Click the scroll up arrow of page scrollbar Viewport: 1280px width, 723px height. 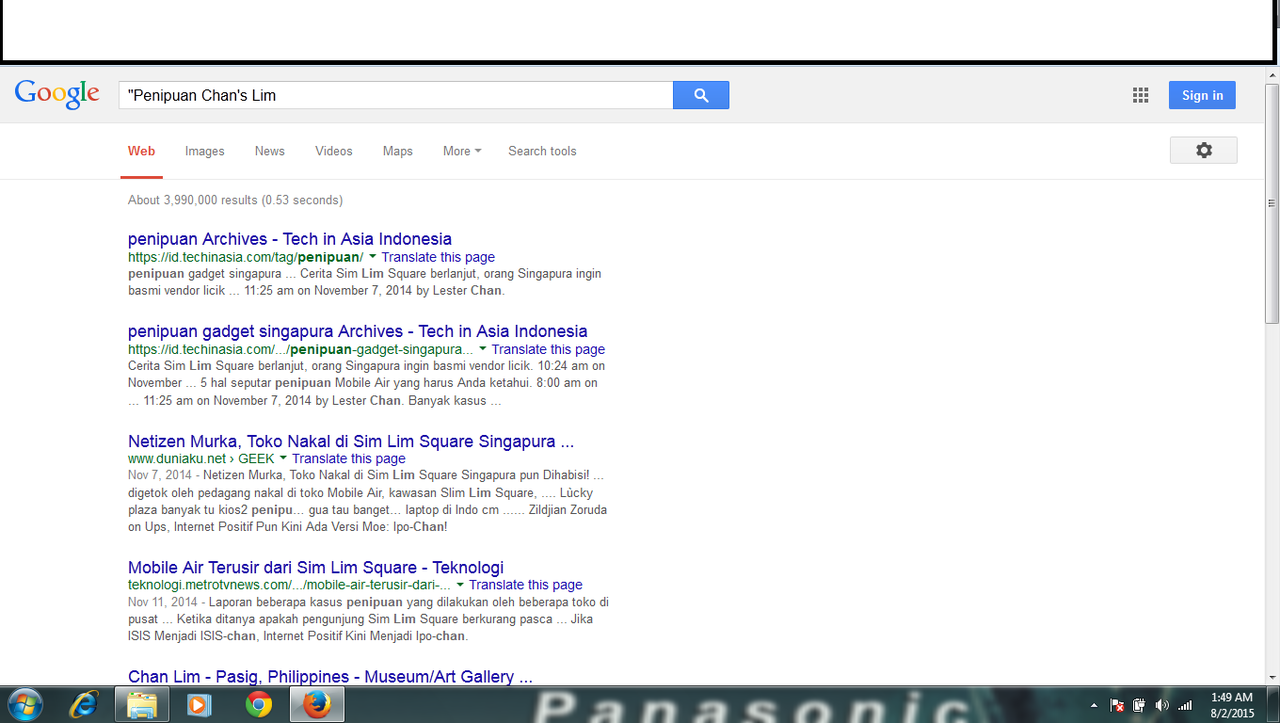click(x=1271, y=74)
